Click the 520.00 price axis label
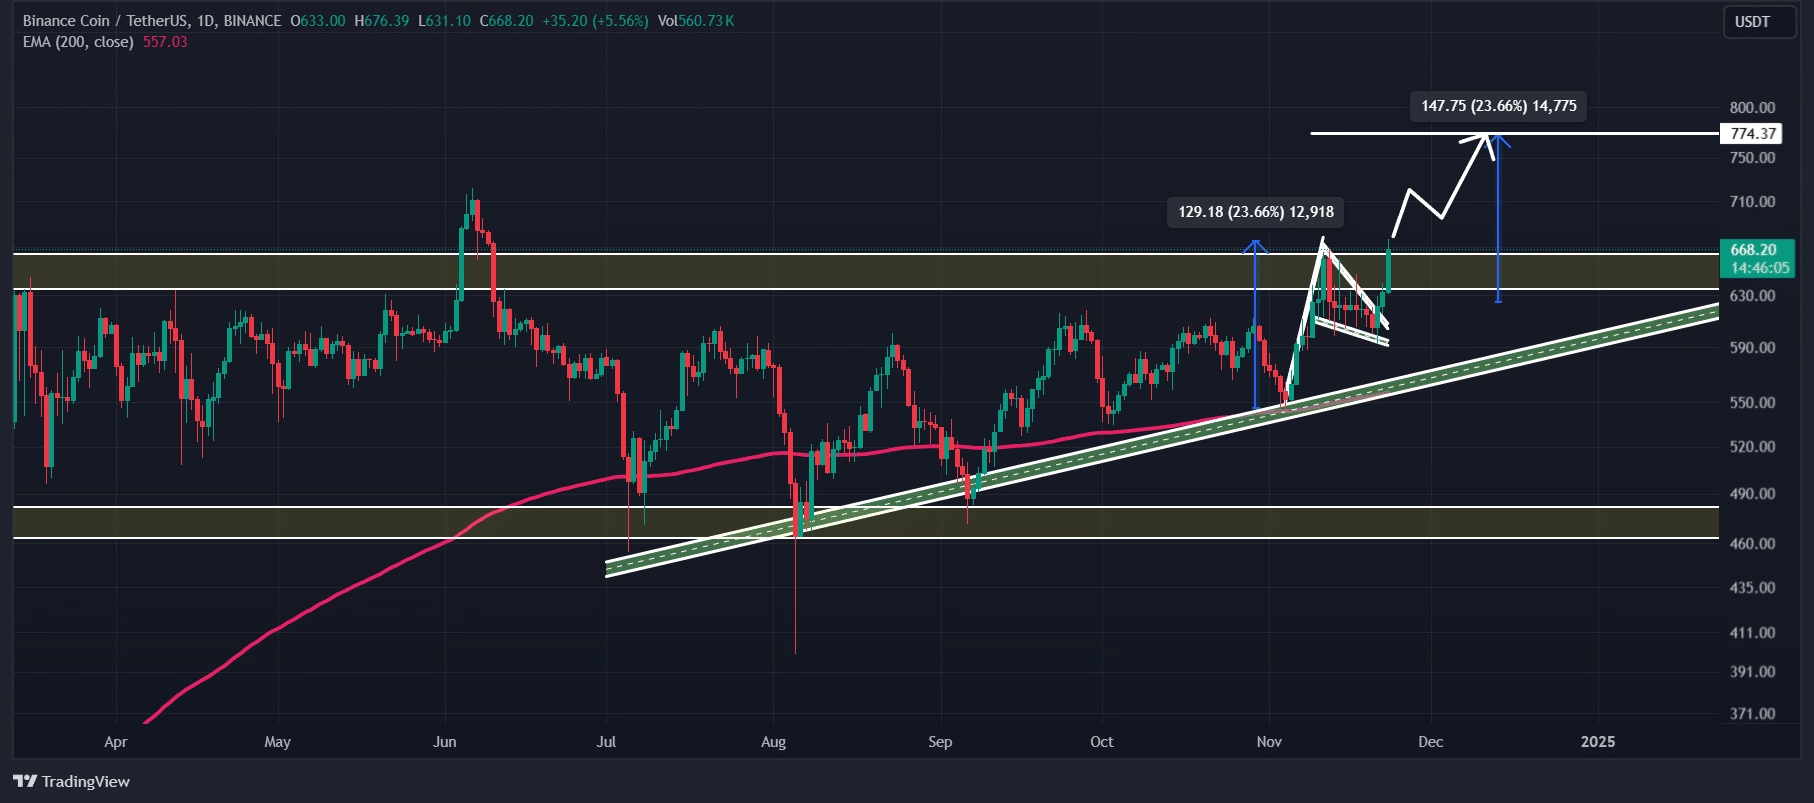 (1752, 446)
